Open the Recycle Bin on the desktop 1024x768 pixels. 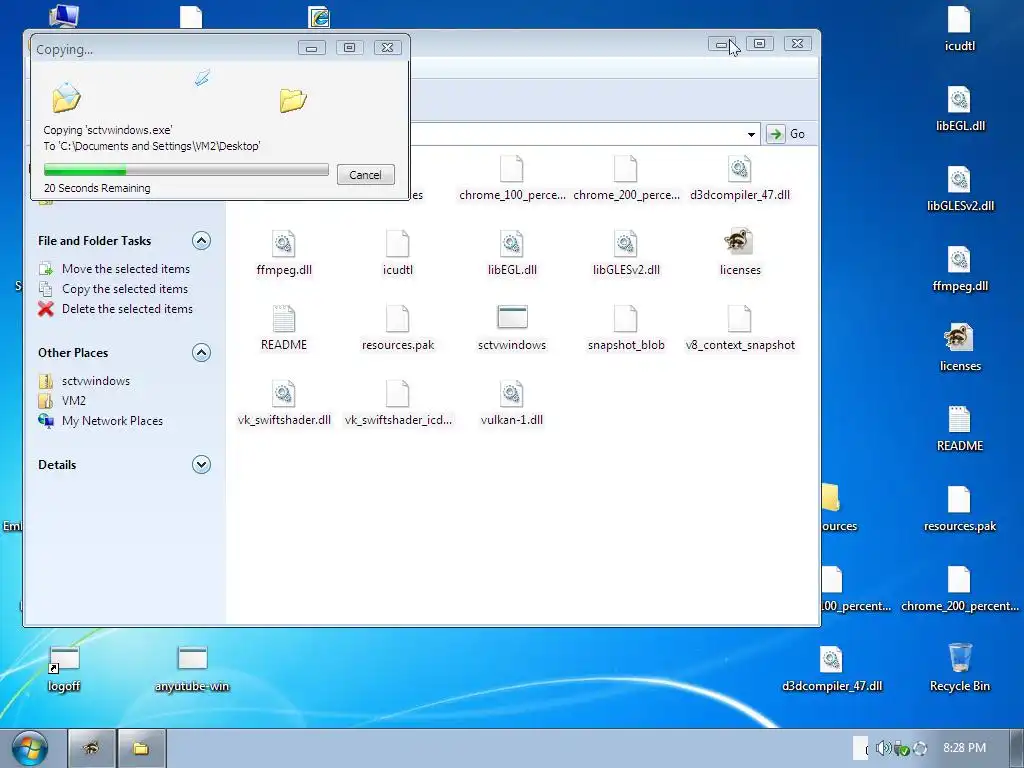click(959, 667)
